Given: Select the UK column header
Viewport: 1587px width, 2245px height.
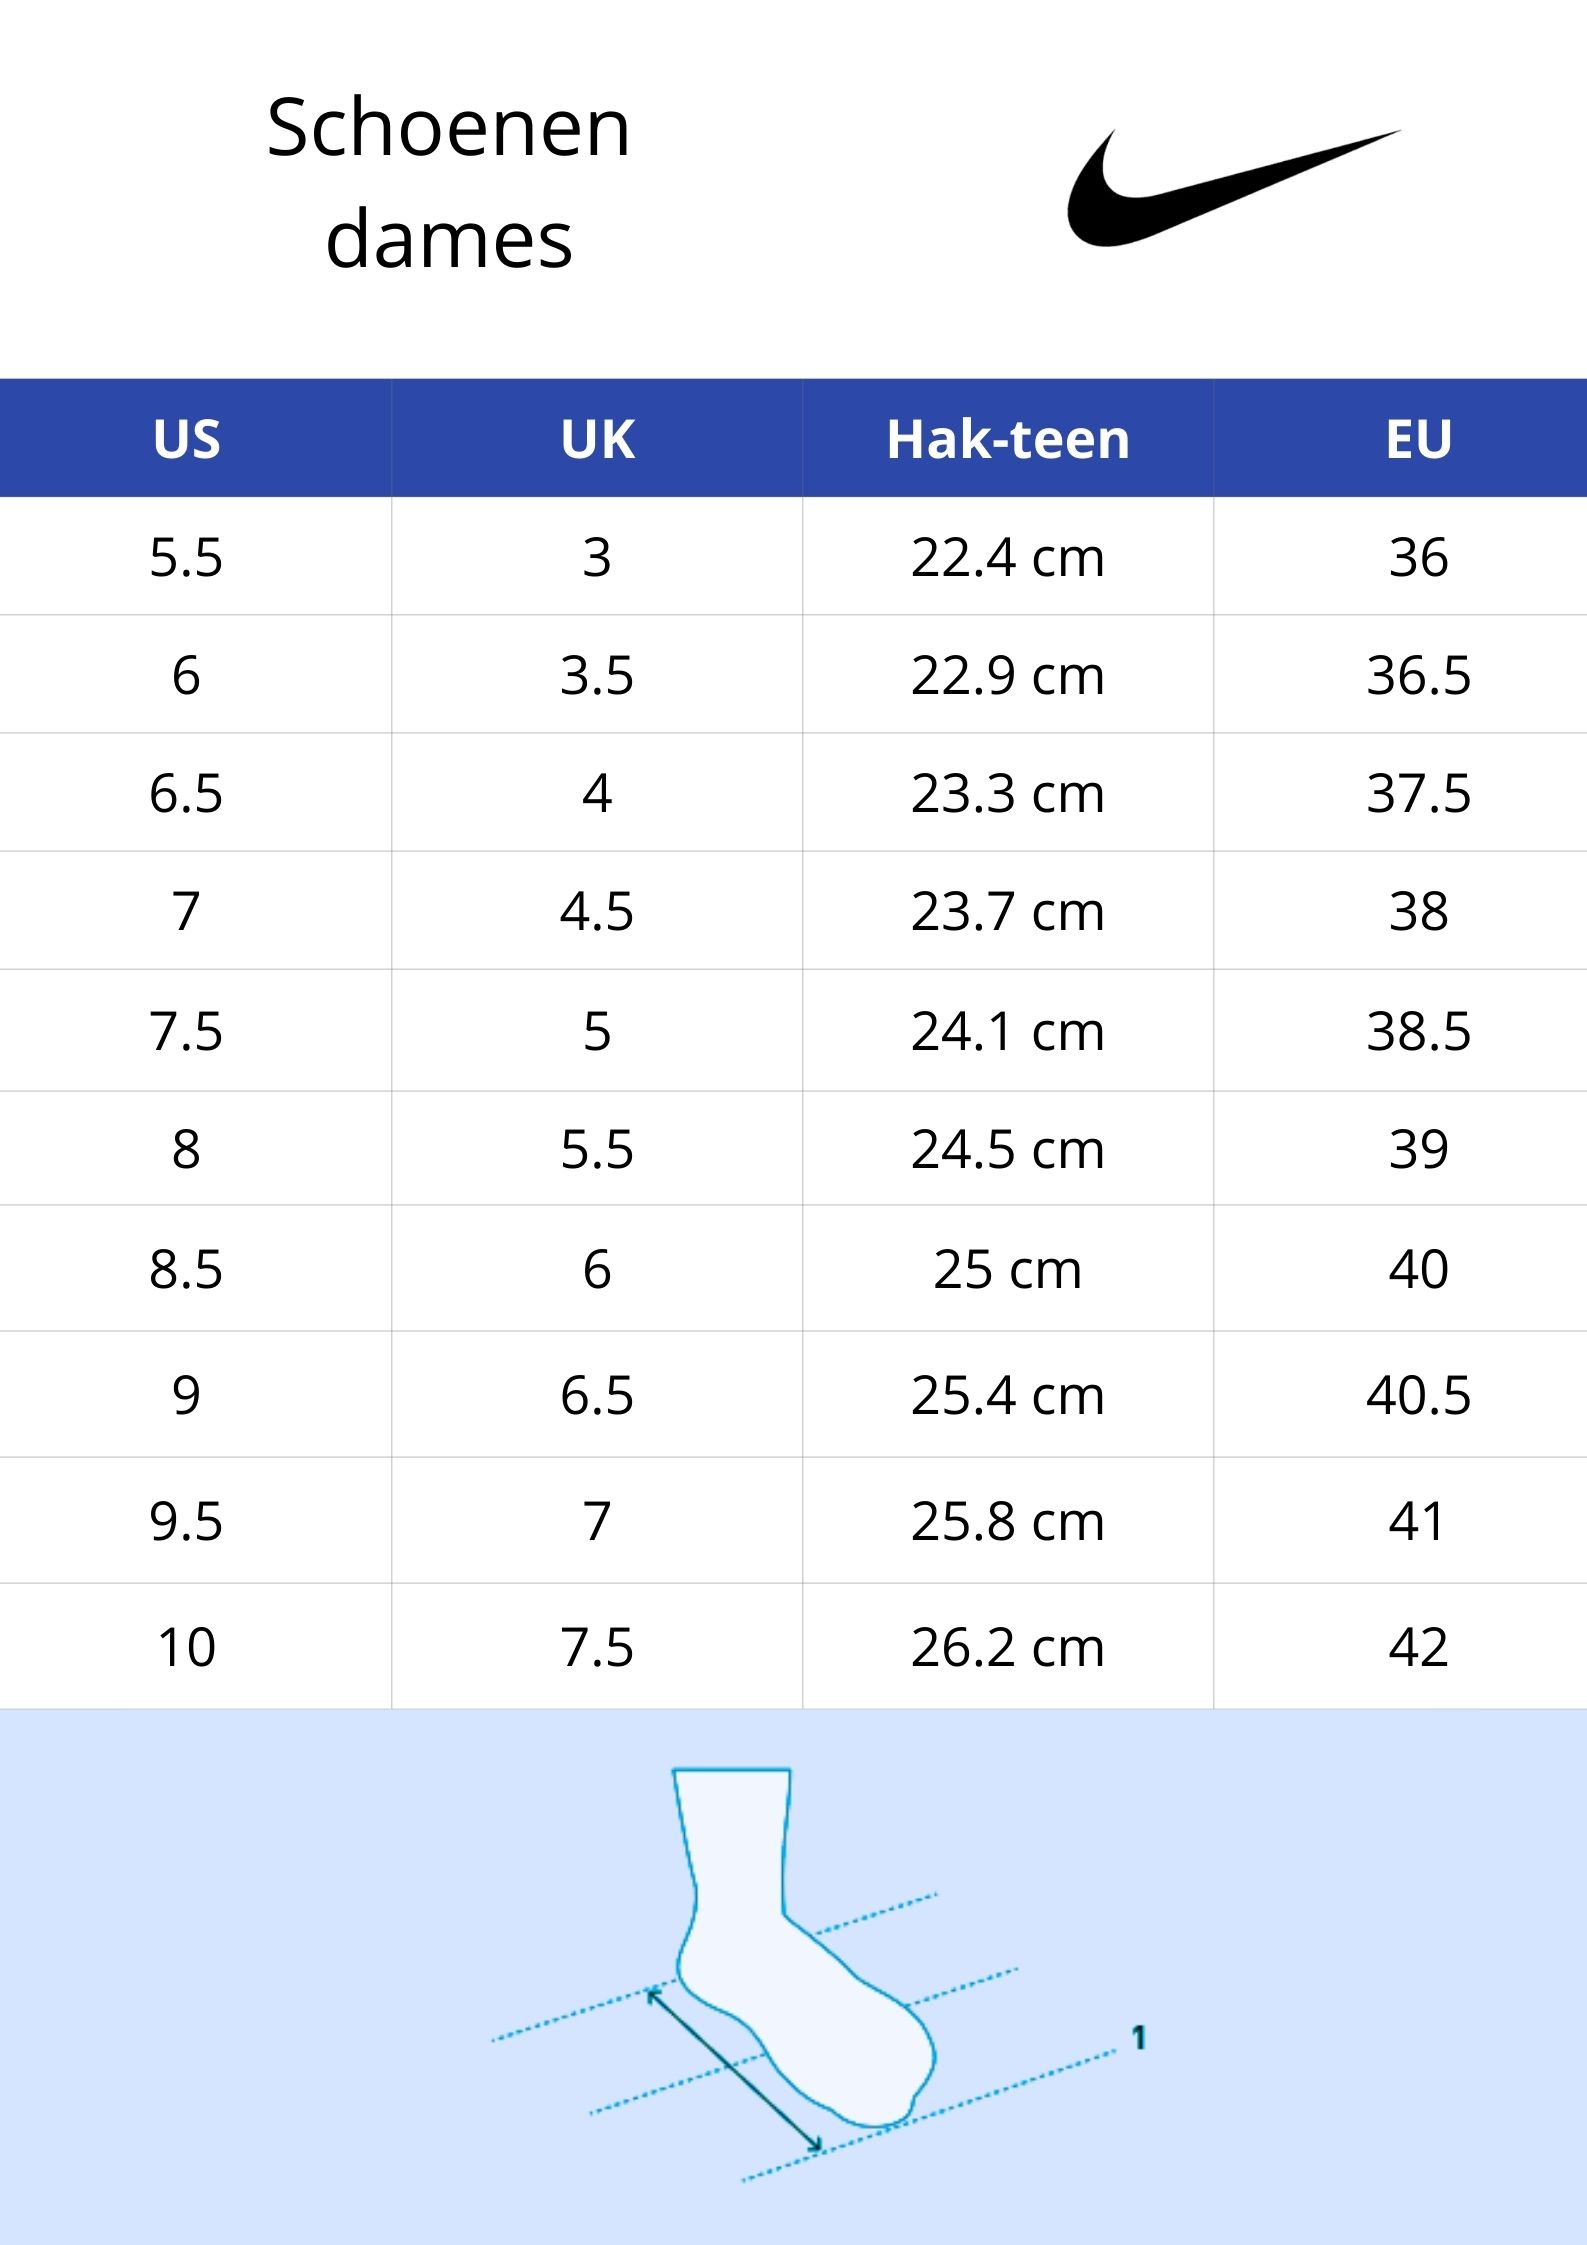Looking at the screenshot, I should click(597, 439).
